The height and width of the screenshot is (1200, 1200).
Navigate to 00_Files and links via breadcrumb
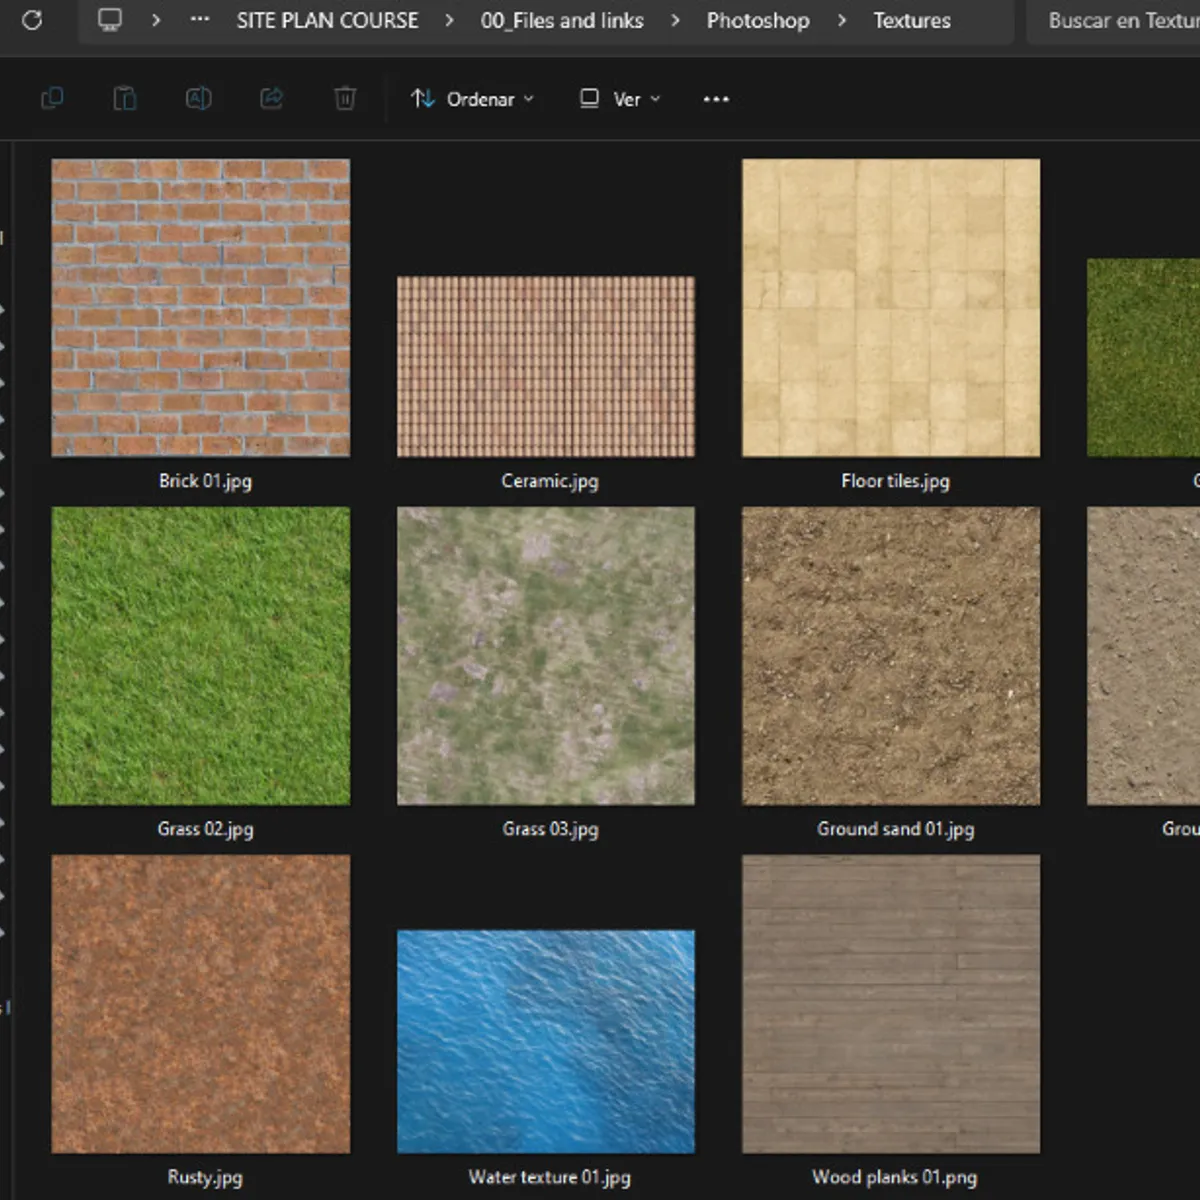pyautogui.click(x=562, y=20)
